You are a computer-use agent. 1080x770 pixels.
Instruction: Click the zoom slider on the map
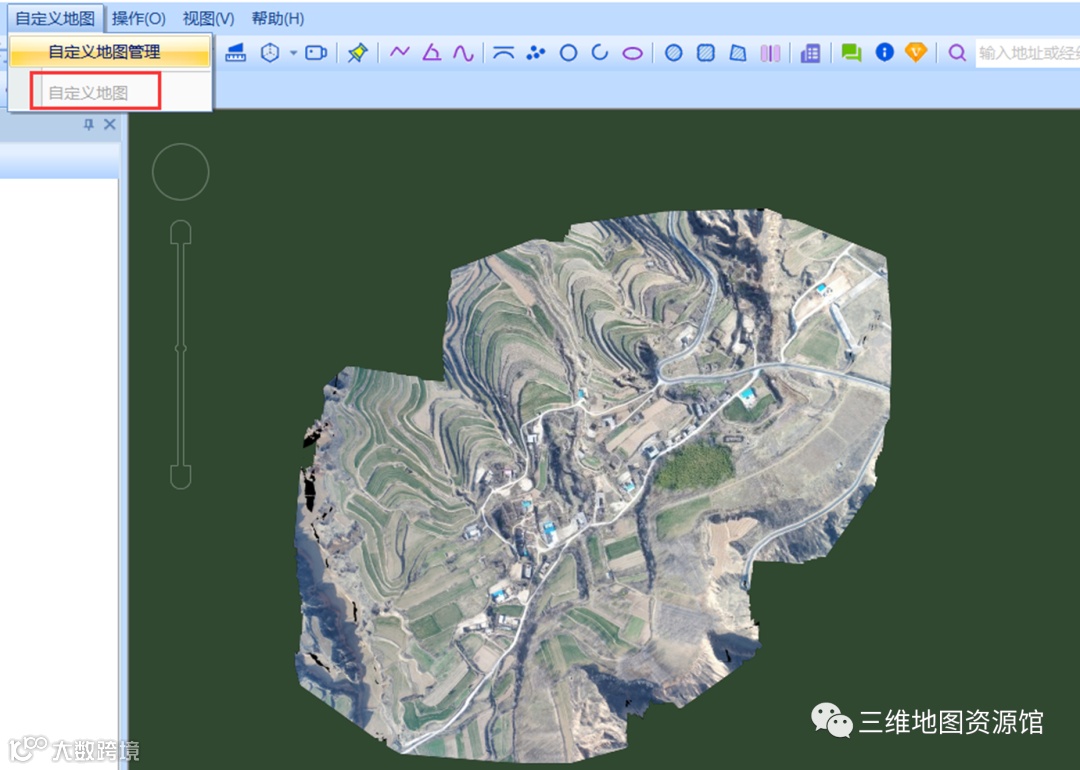(180, 355)
